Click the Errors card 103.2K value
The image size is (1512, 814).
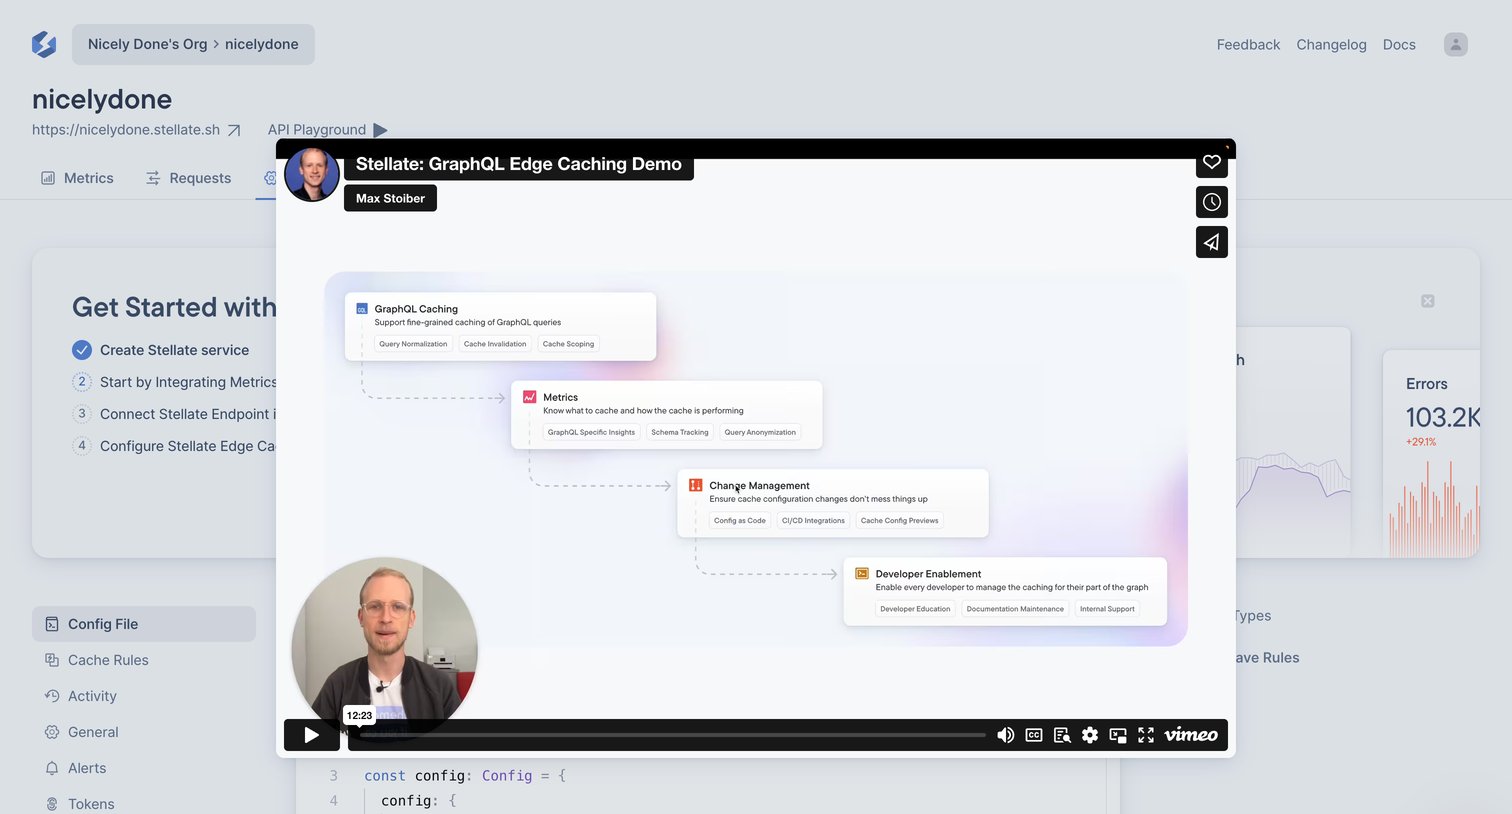1442,417
